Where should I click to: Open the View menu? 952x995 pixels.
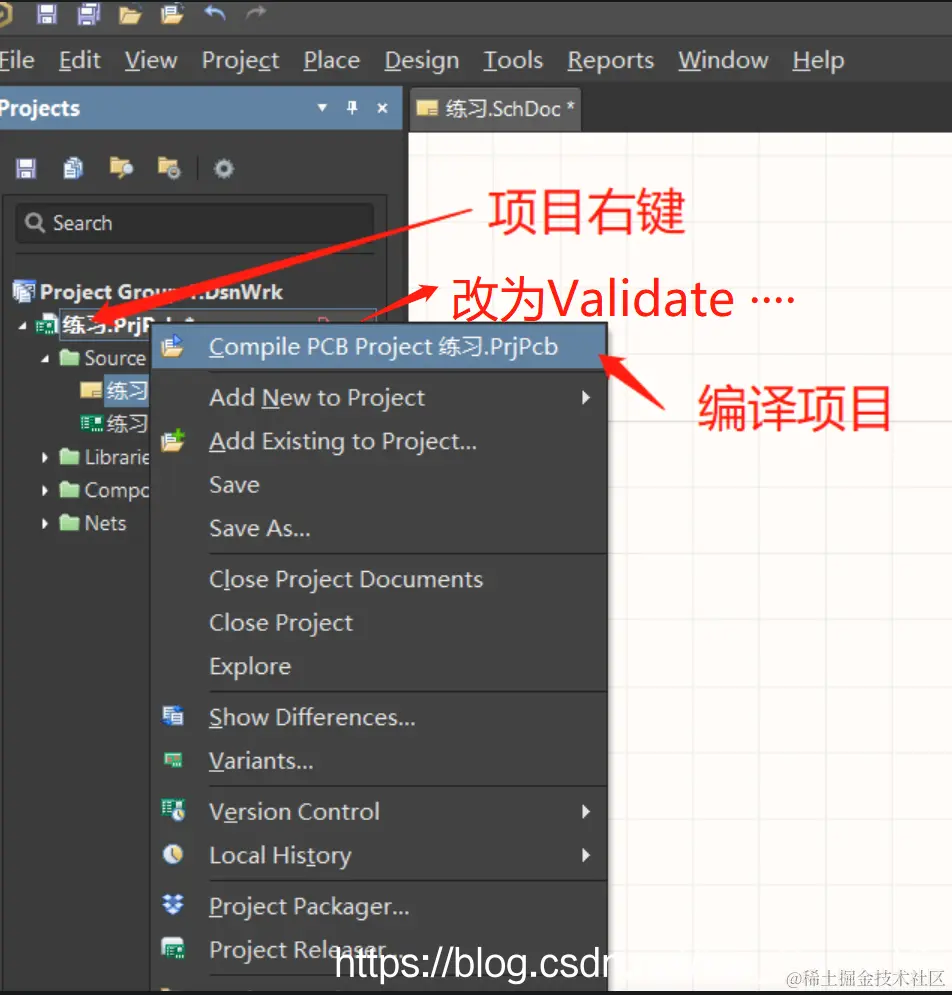coord(151,60)
